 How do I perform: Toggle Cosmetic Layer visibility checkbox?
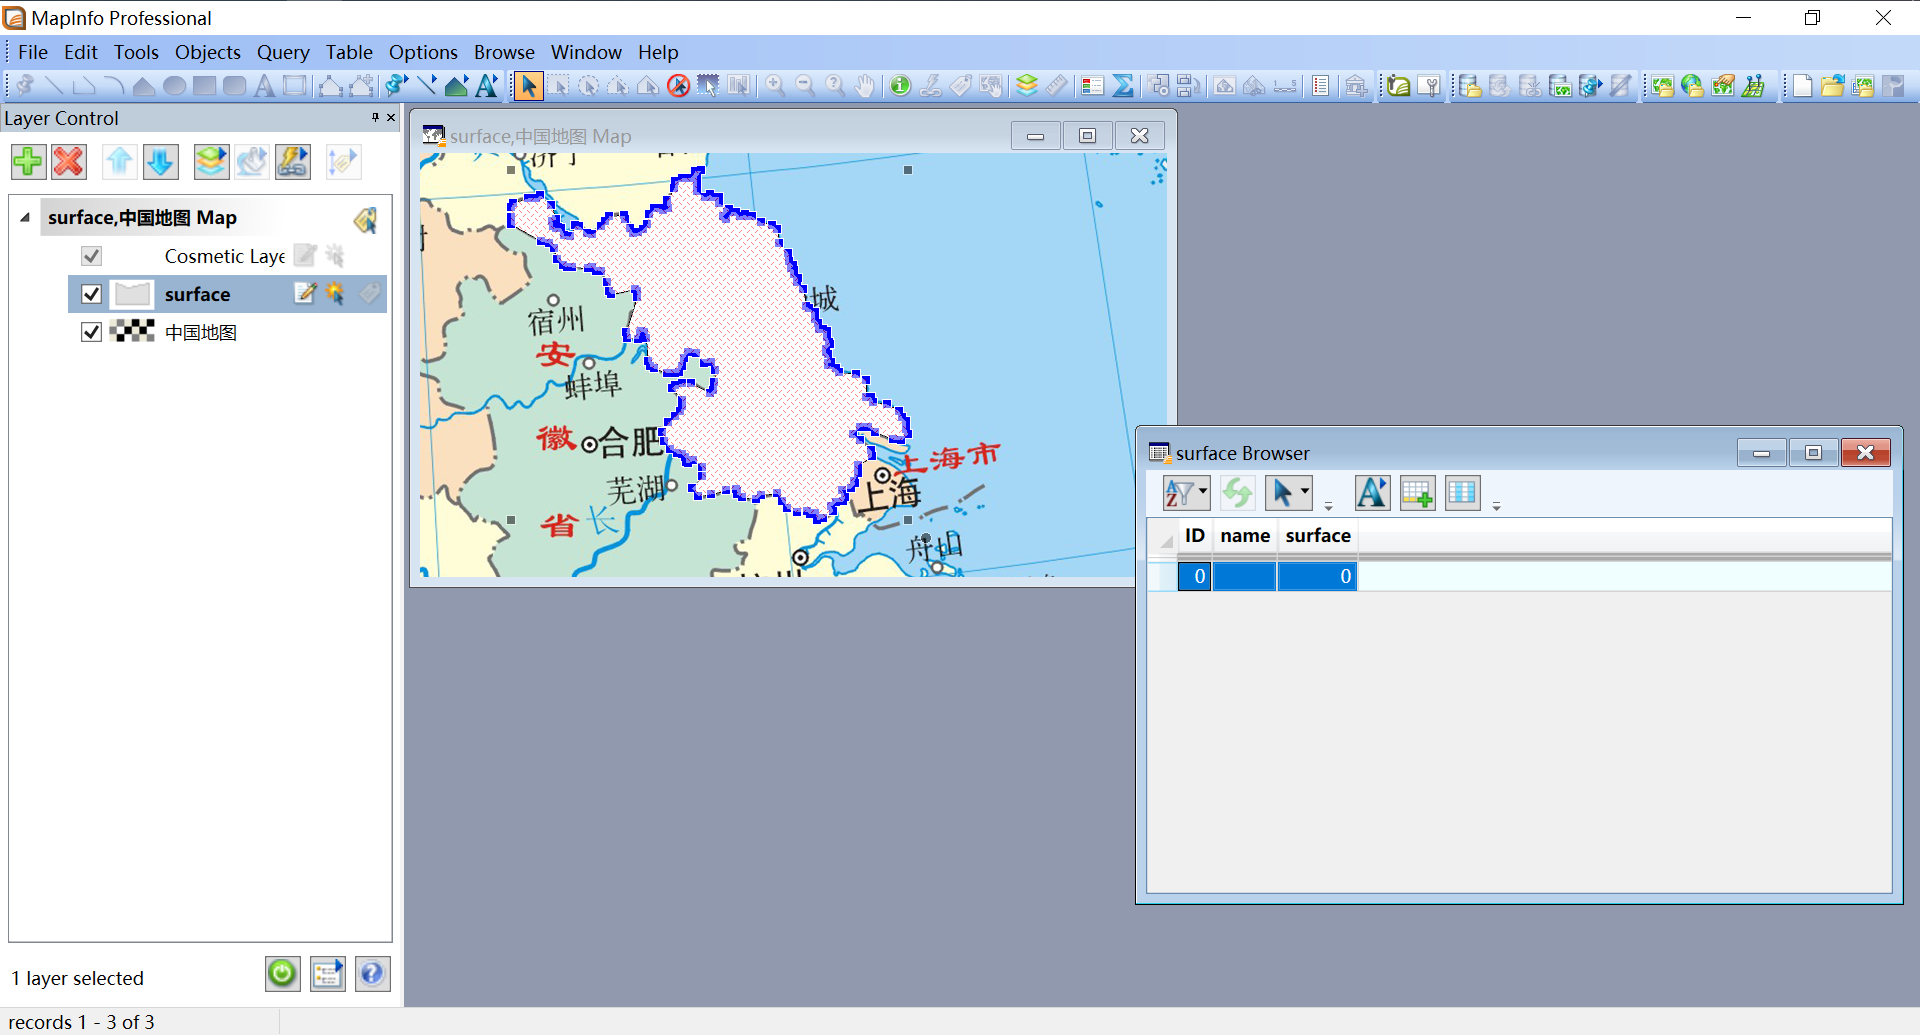[x=91, y=256]
